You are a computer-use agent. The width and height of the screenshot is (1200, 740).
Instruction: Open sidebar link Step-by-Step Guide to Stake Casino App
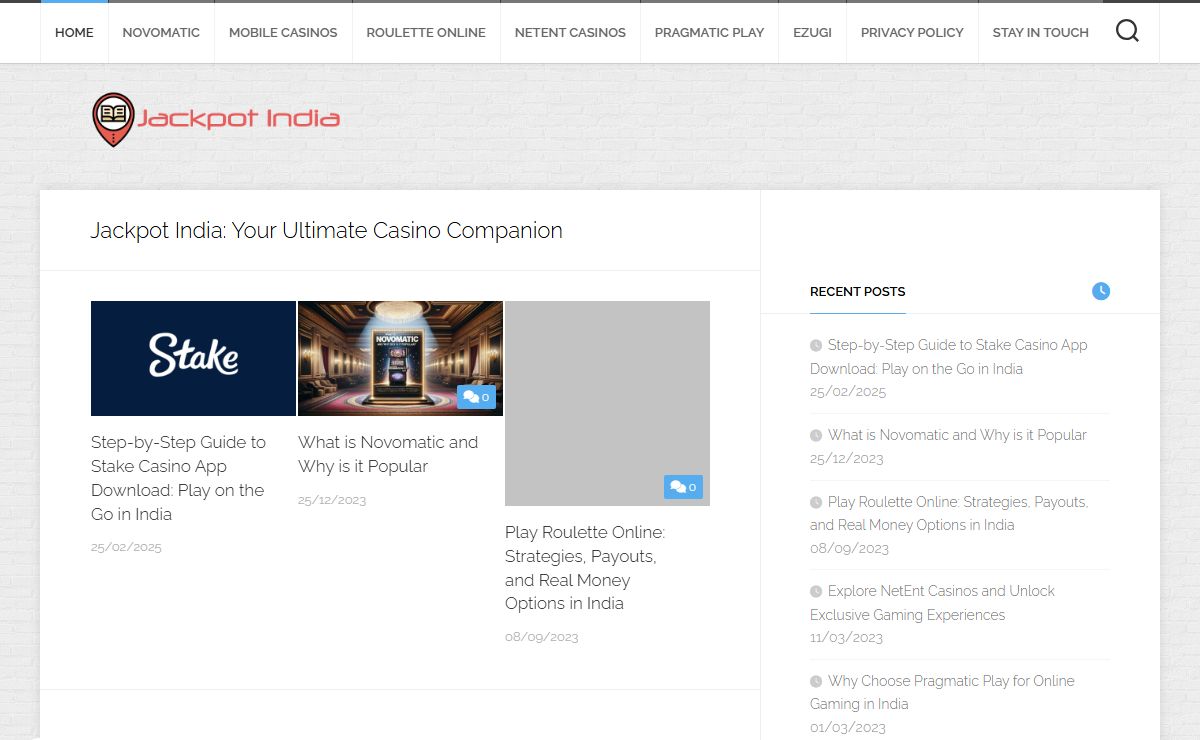point(949,357)
